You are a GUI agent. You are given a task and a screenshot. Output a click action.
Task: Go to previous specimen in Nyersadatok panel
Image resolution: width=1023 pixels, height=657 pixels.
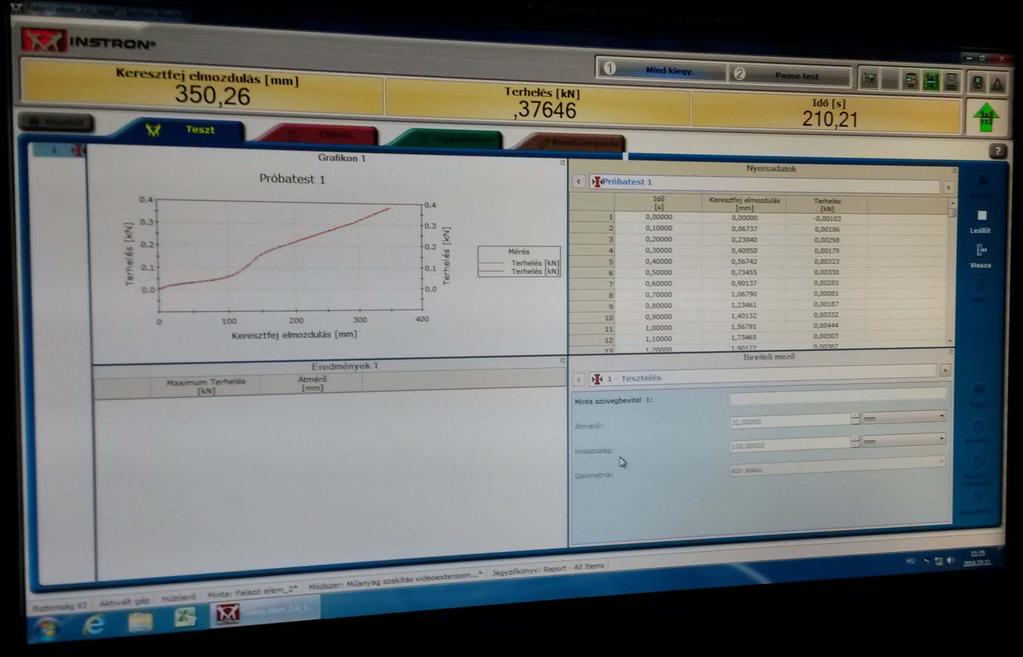coord(578,181)
